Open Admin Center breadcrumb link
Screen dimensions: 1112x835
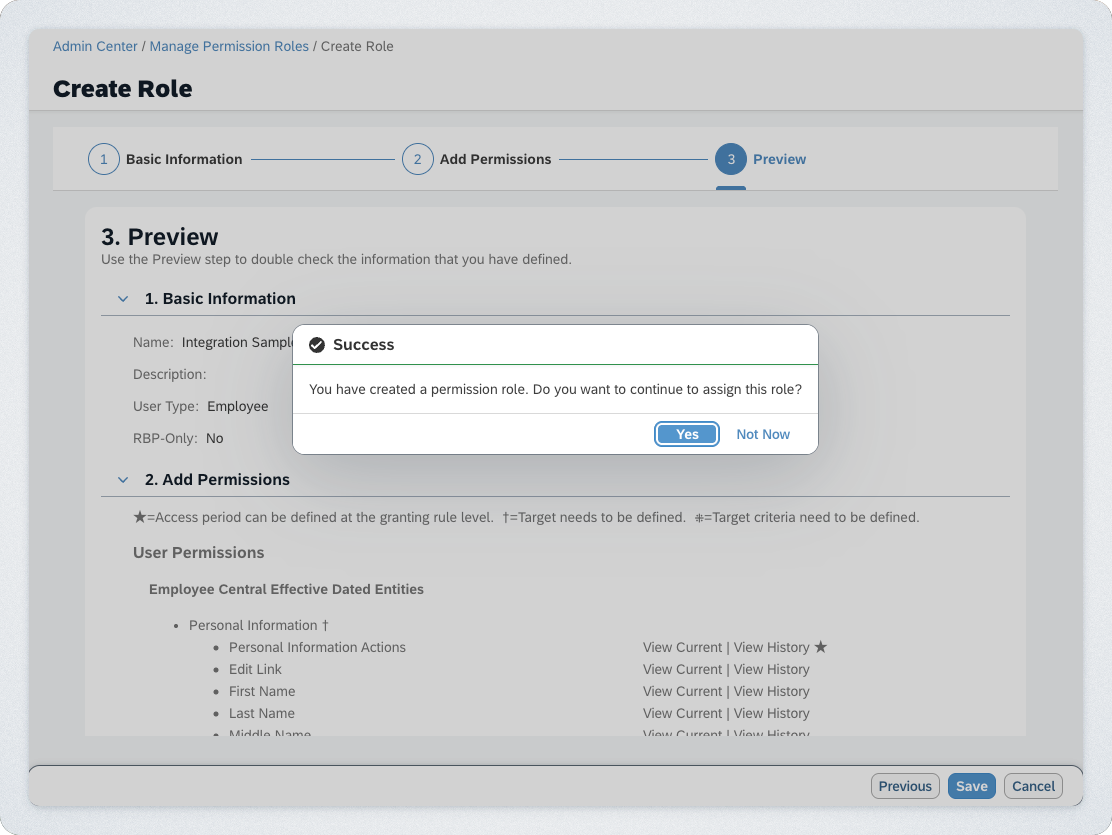click(x=95, y=46)
